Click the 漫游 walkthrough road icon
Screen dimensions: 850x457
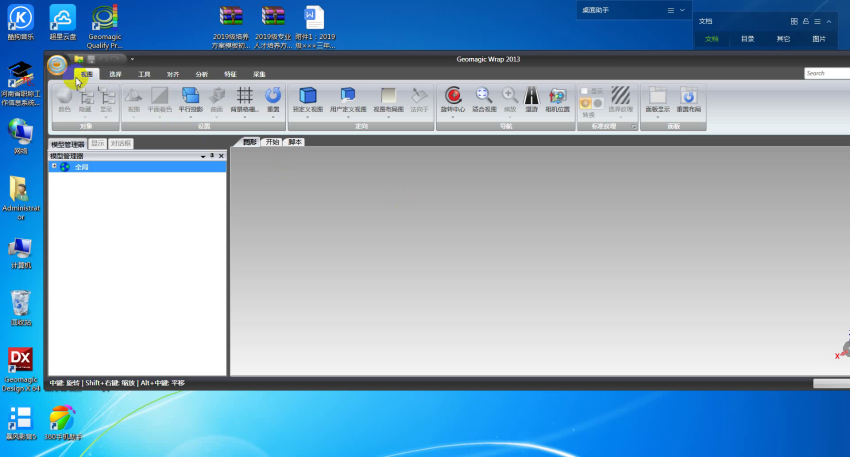pos(531,96)
